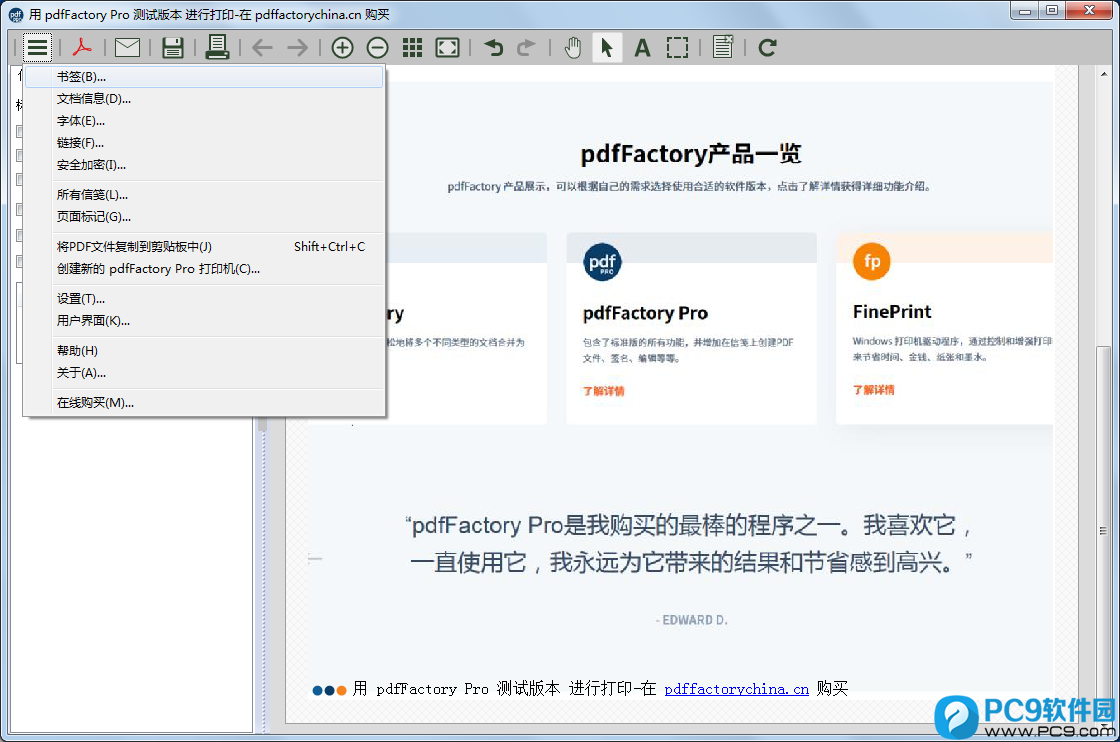Open 安全加密(I)... menu entry
Viewport: 1120px width, 742px height.
pyautogui.click(x=204, y=165)
